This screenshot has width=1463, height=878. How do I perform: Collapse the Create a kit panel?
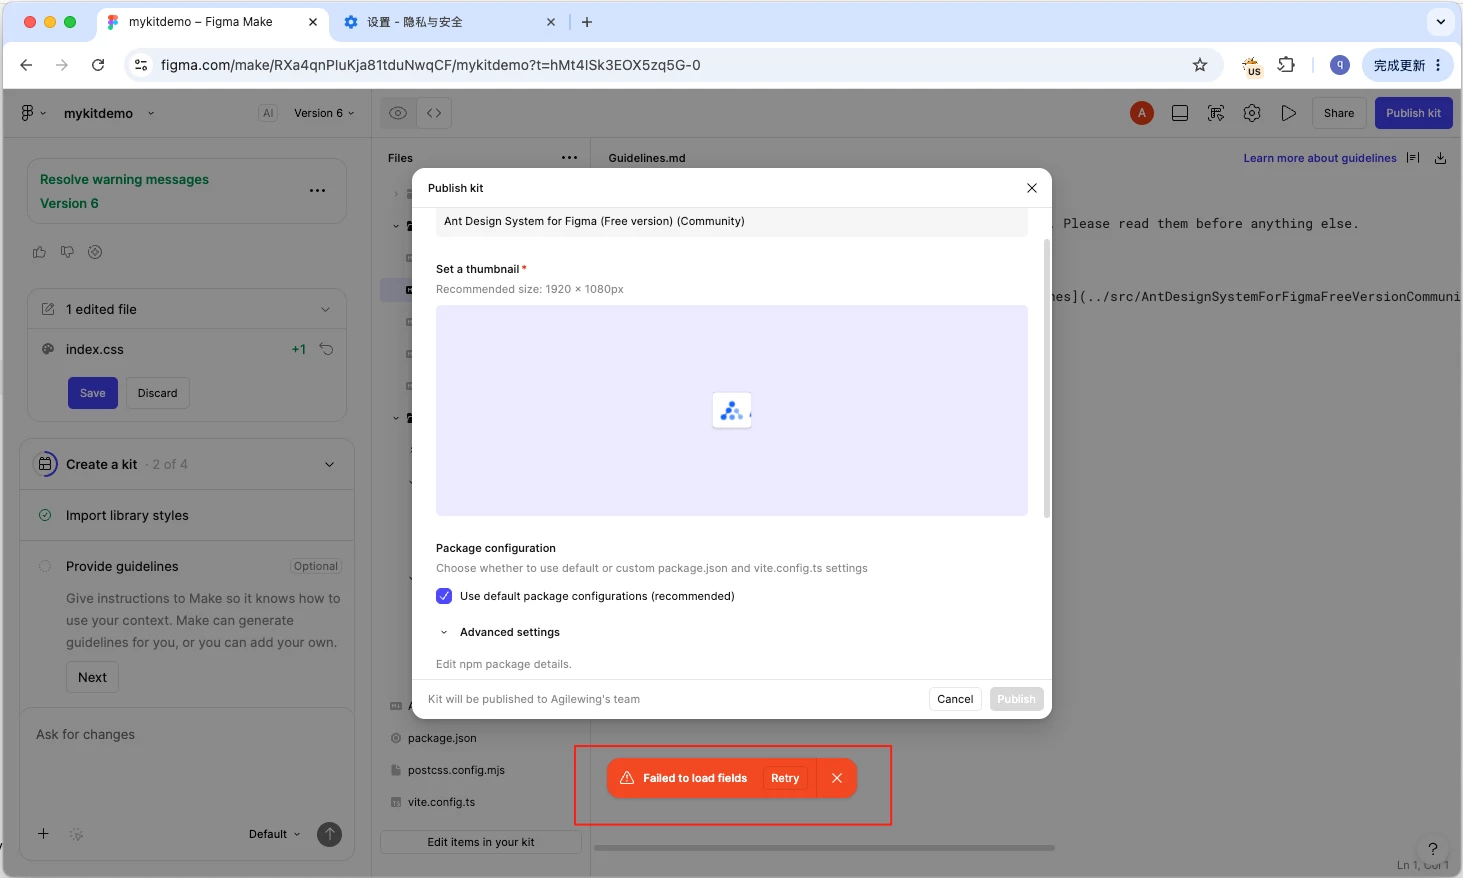330,464
